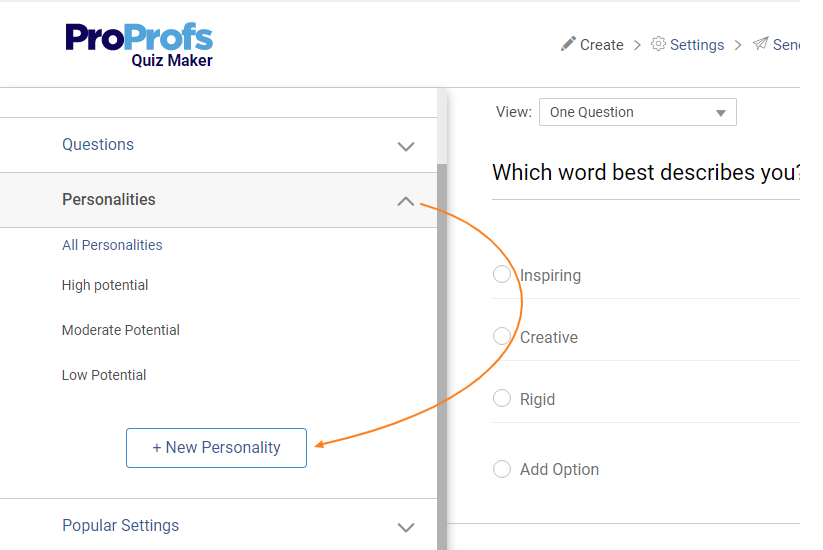Go to the Settings step
Viewport: 823px width, 550px height.
(697, 45)
